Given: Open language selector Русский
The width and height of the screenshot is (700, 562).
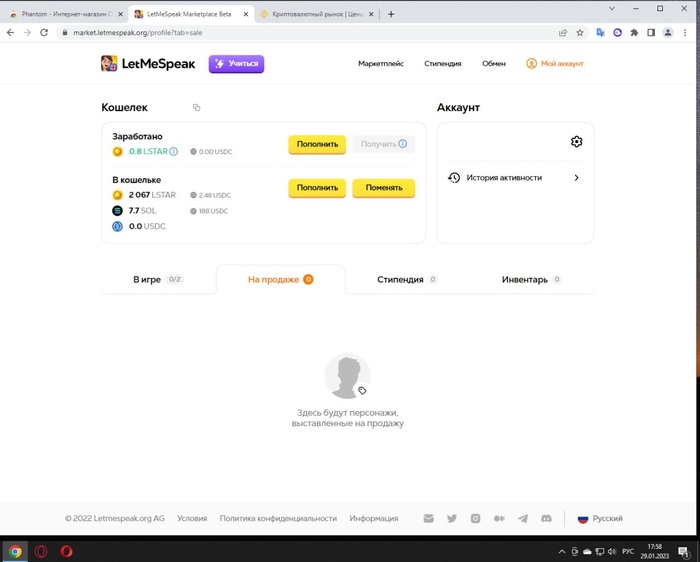Looking at the screenshot, I should (600, 518).
